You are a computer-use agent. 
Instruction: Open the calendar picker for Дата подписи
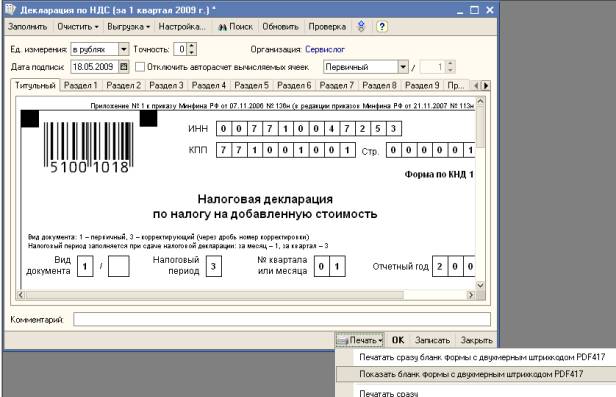tap(124, 67)
